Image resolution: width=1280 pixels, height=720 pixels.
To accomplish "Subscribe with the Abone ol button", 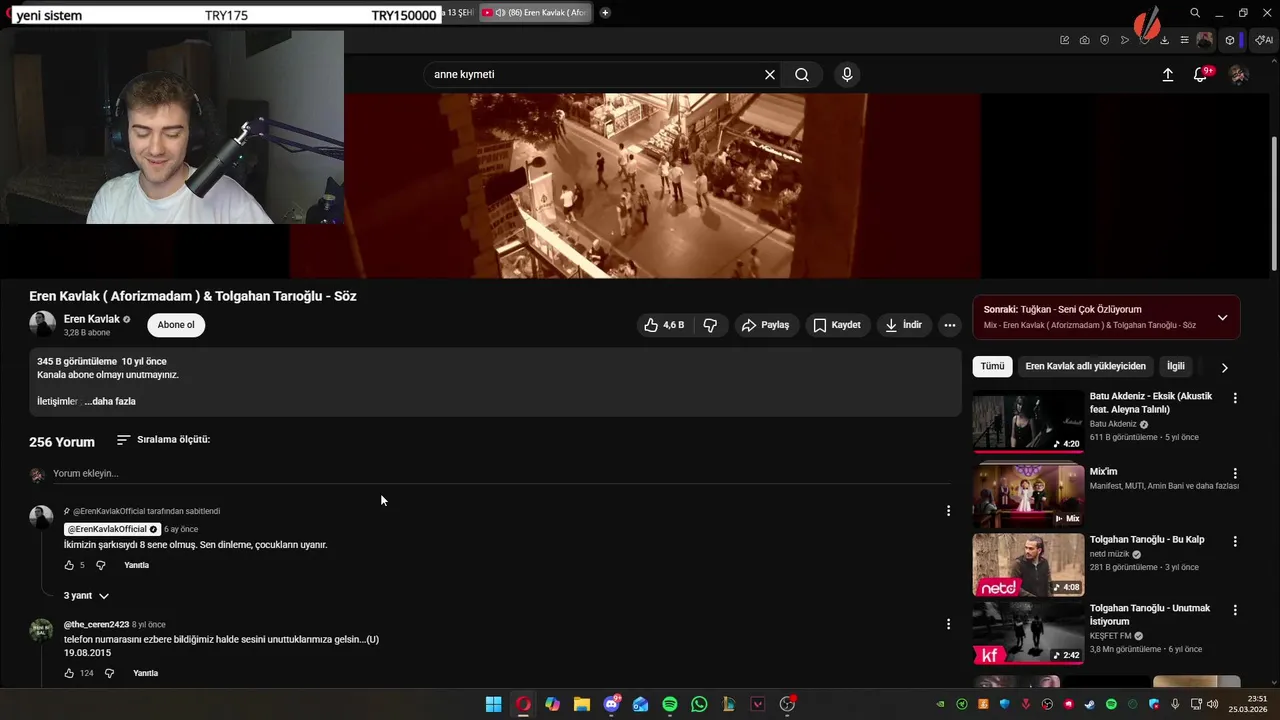I will tap(176, 325).
